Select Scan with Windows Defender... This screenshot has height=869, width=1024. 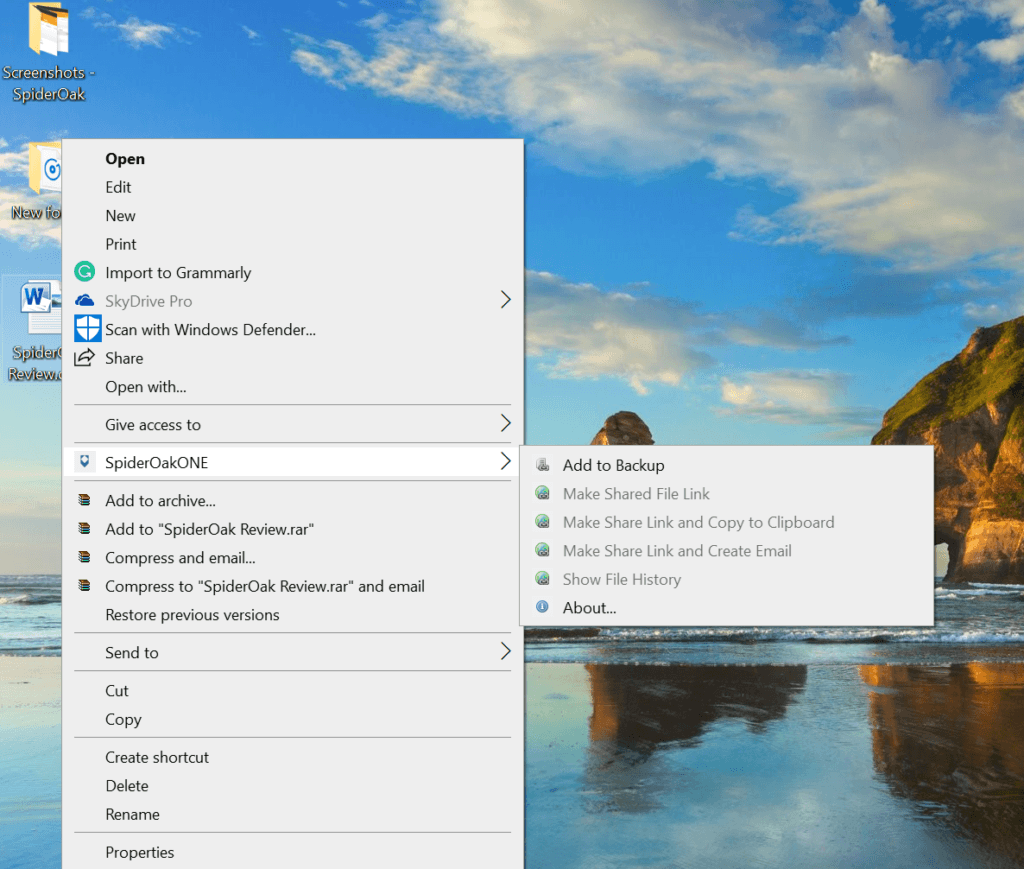[293, 330]
